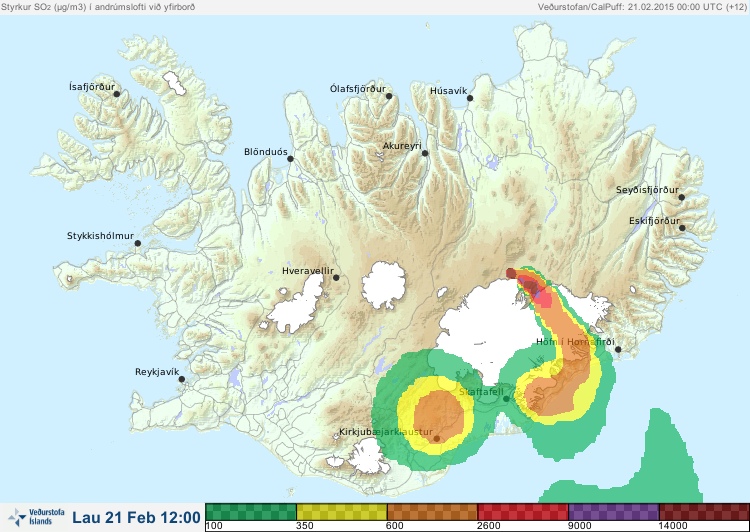Click the Kirkjubæjarklaustur marker dot
The width and height of the screenshot is (750, 532).
pos(436,438)
